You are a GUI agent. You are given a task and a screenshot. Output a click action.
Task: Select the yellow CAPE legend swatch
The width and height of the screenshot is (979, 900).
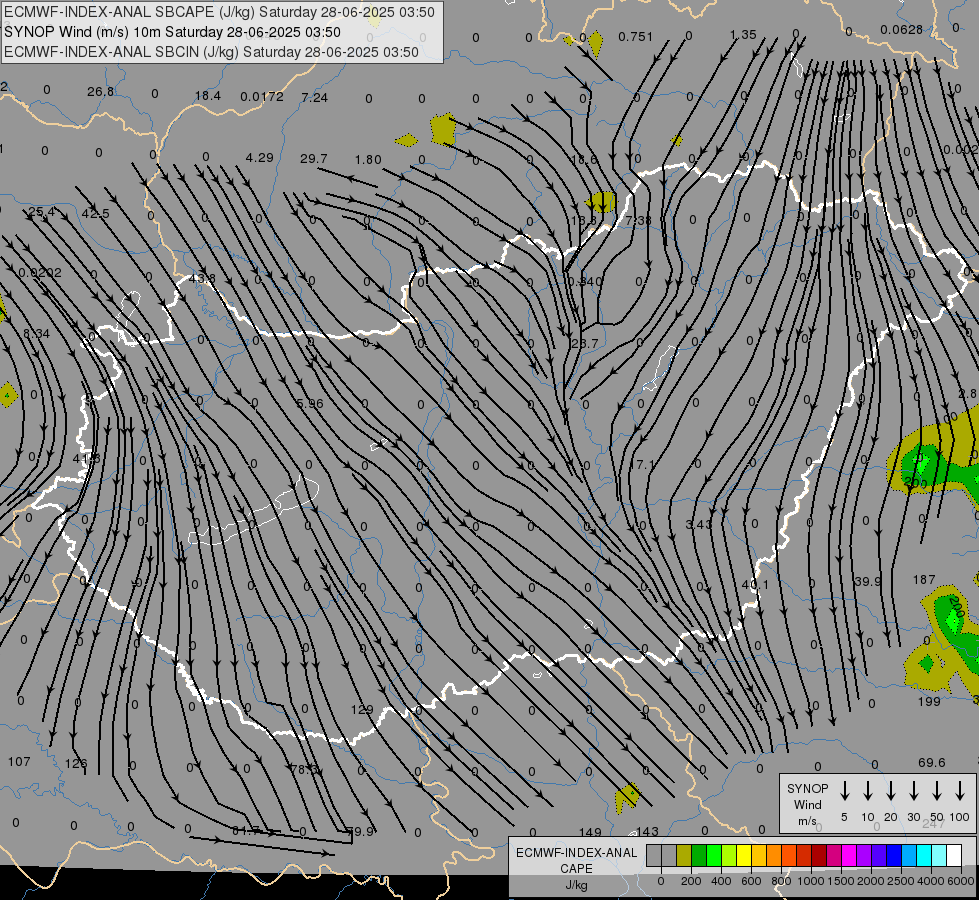tap(744, 856)
